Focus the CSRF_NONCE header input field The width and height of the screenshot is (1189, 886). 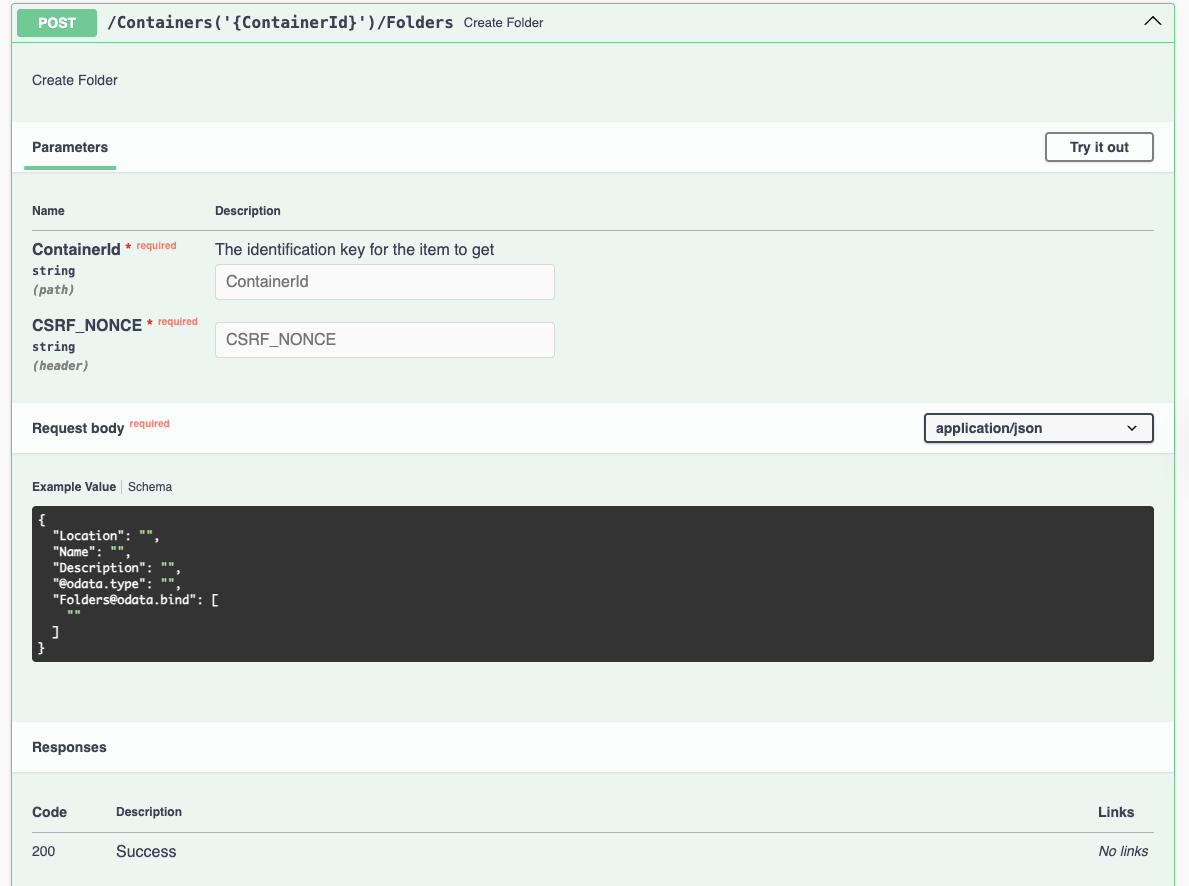pos(384,340)
